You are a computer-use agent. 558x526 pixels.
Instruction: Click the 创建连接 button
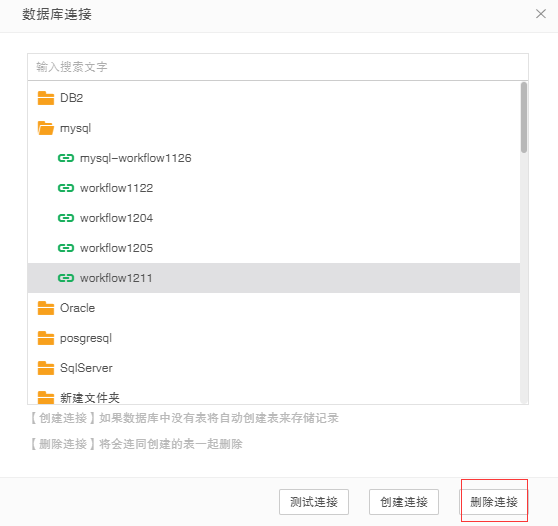pyautogui.click(x=404, y=502)
